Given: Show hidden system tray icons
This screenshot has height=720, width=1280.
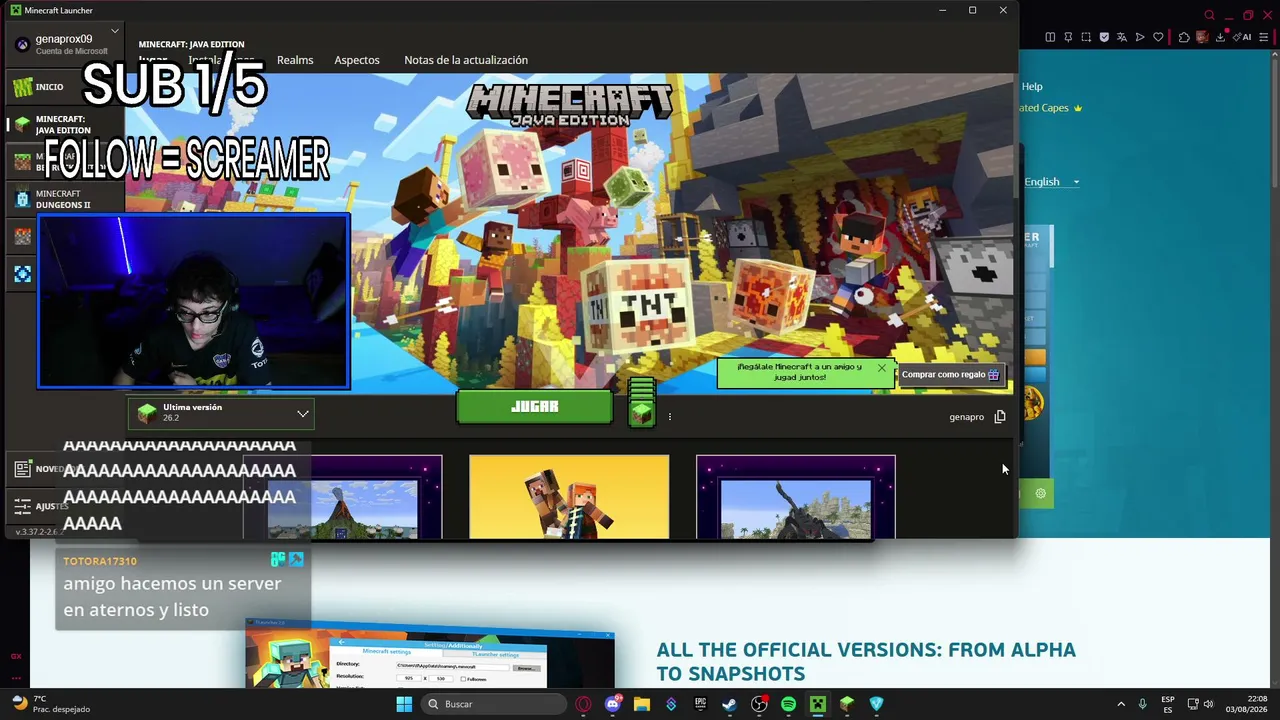Looking at the screenshot, I should pyautogui.click(x=1121, y=704).
